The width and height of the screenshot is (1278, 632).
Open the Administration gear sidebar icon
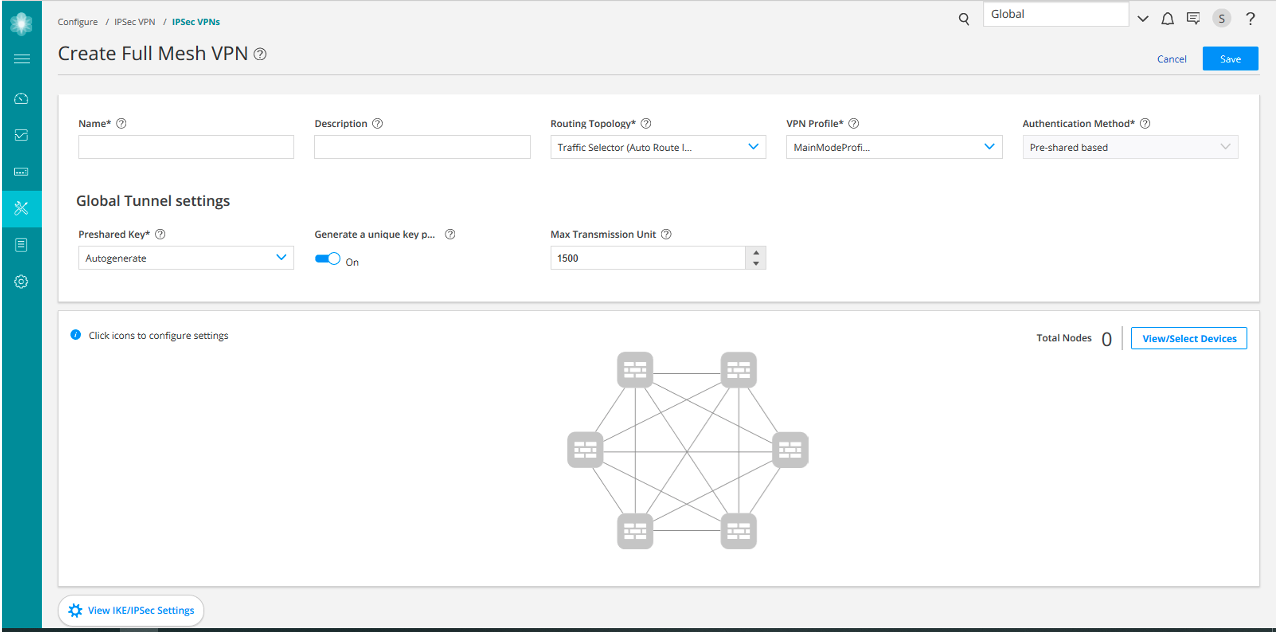click(x=21, y=282)
